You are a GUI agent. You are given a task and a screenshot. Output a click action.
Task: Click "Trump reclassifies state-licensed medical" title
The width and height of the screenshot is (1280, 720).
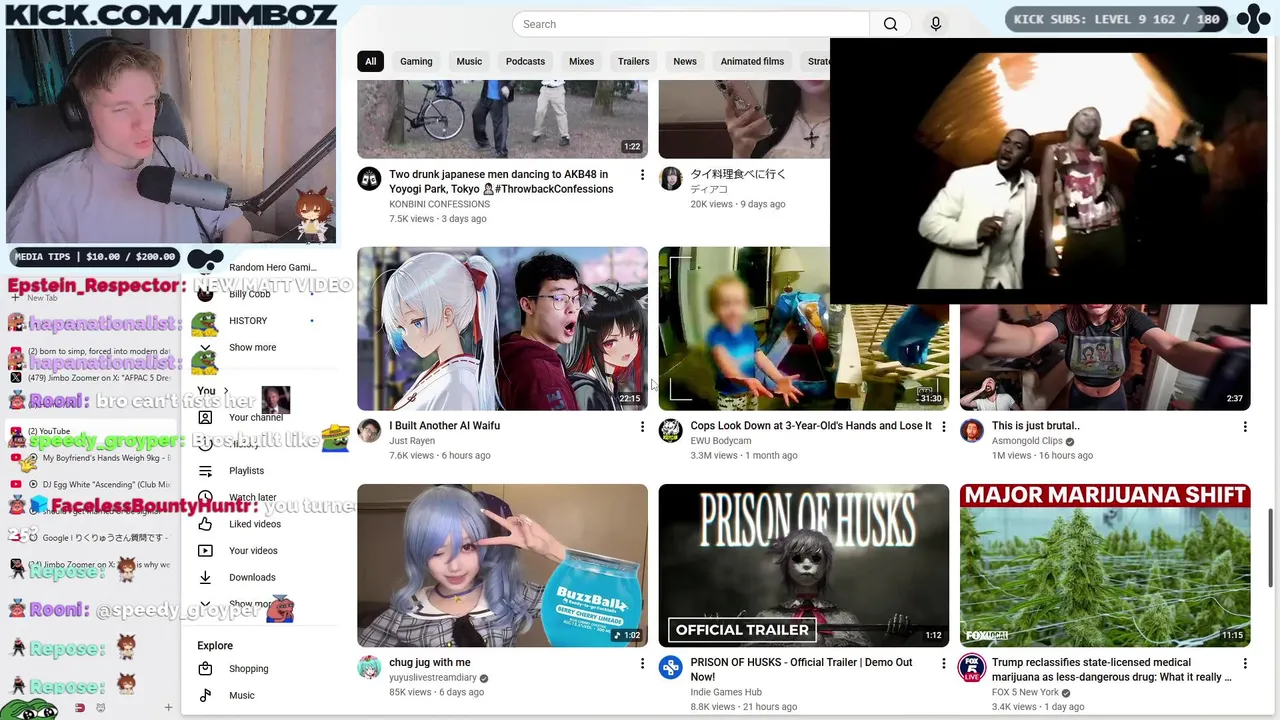[1110, 670]
